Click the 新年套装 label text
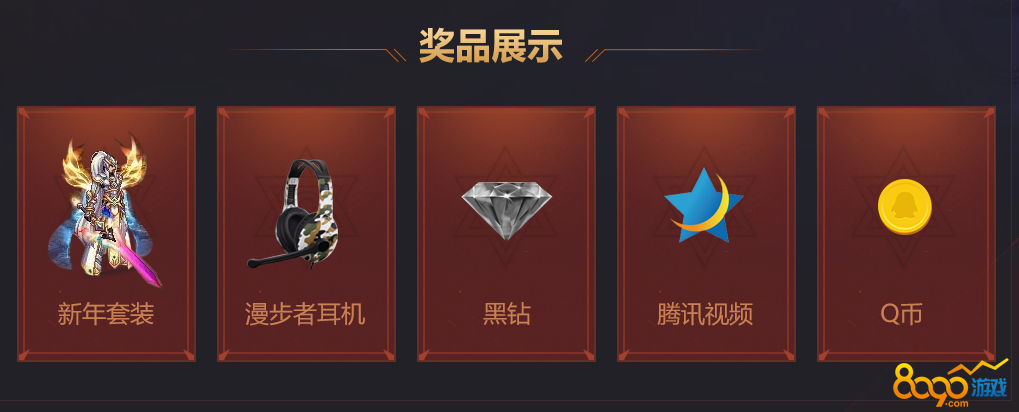The height and width of the screenshot is (412, 1019). pos(106,315)
